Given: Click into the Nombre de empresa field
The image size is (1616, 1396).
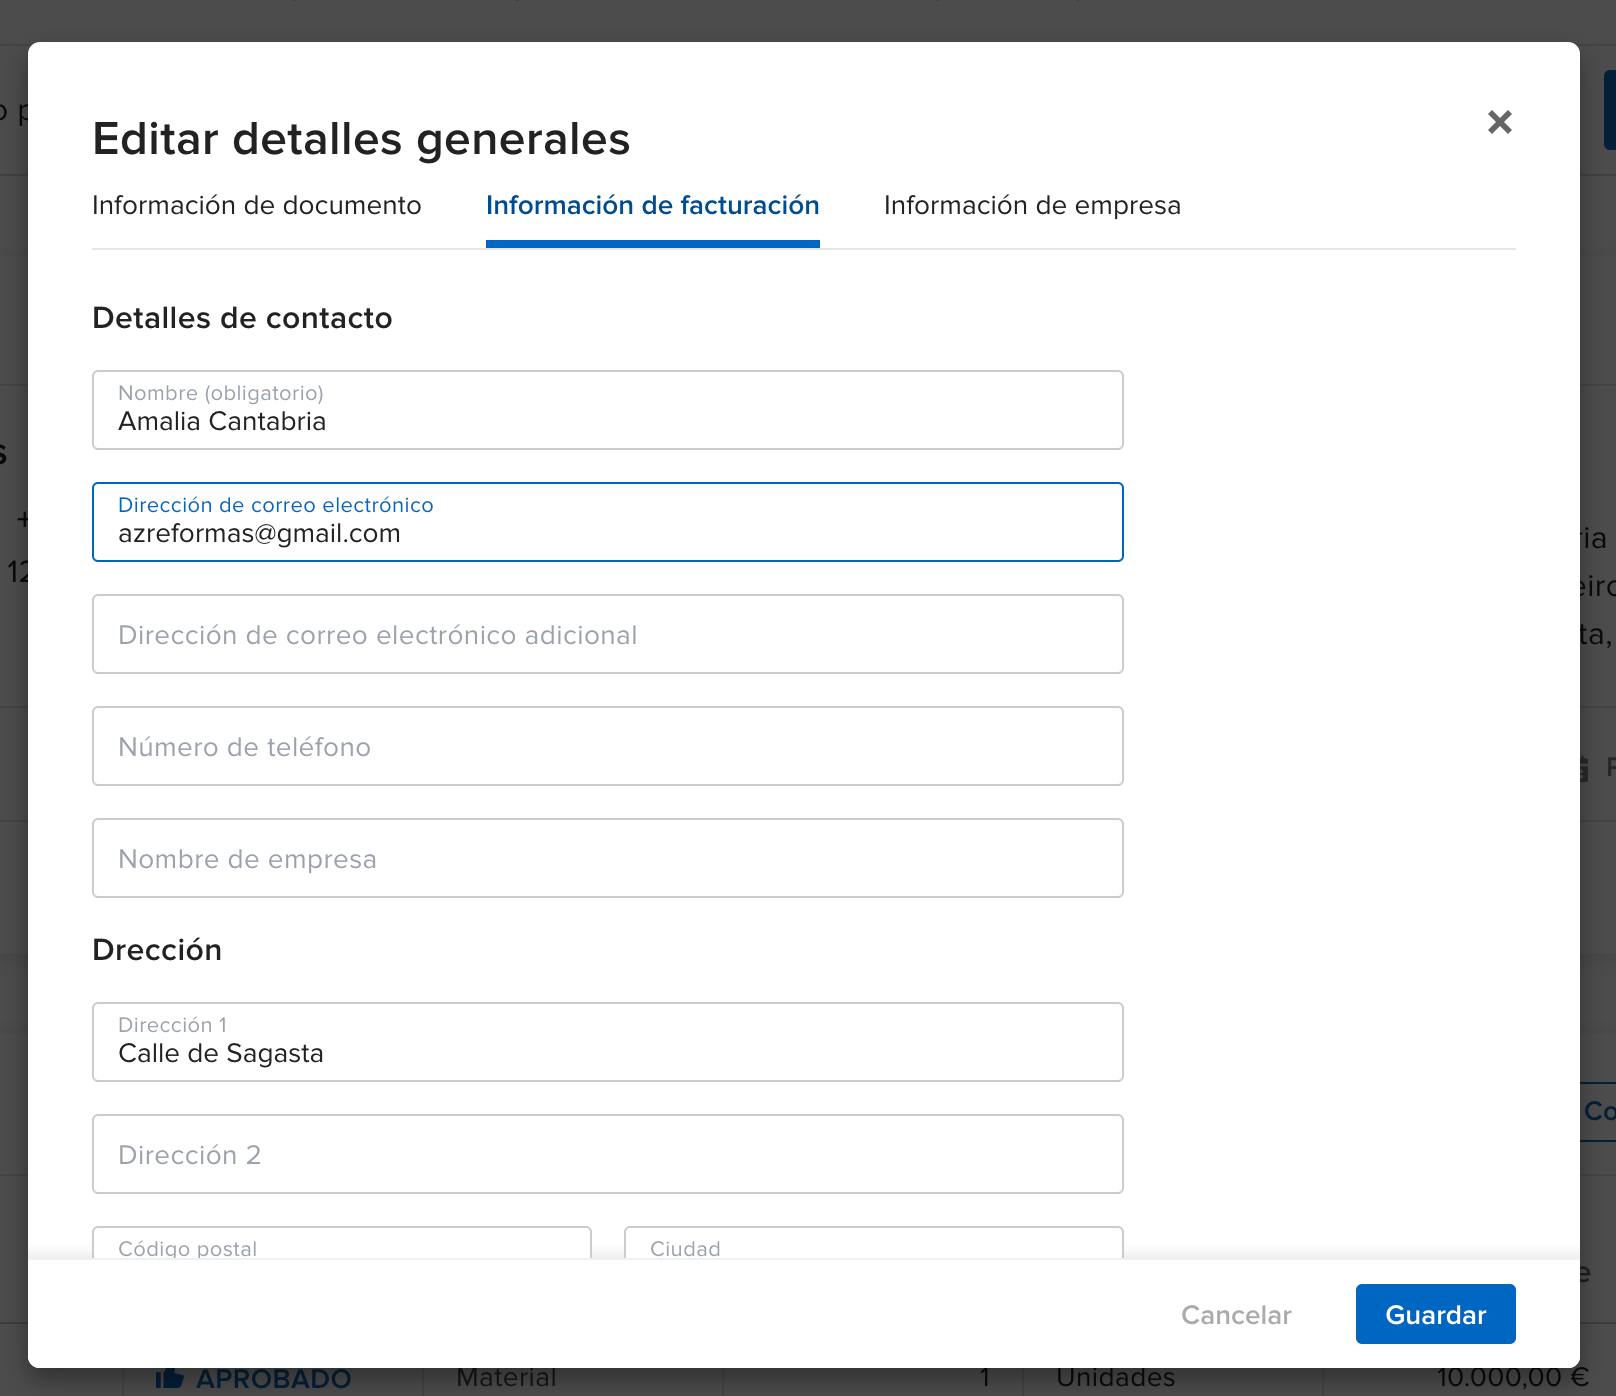Looking at the screenshot, I should tap(607, 859).
